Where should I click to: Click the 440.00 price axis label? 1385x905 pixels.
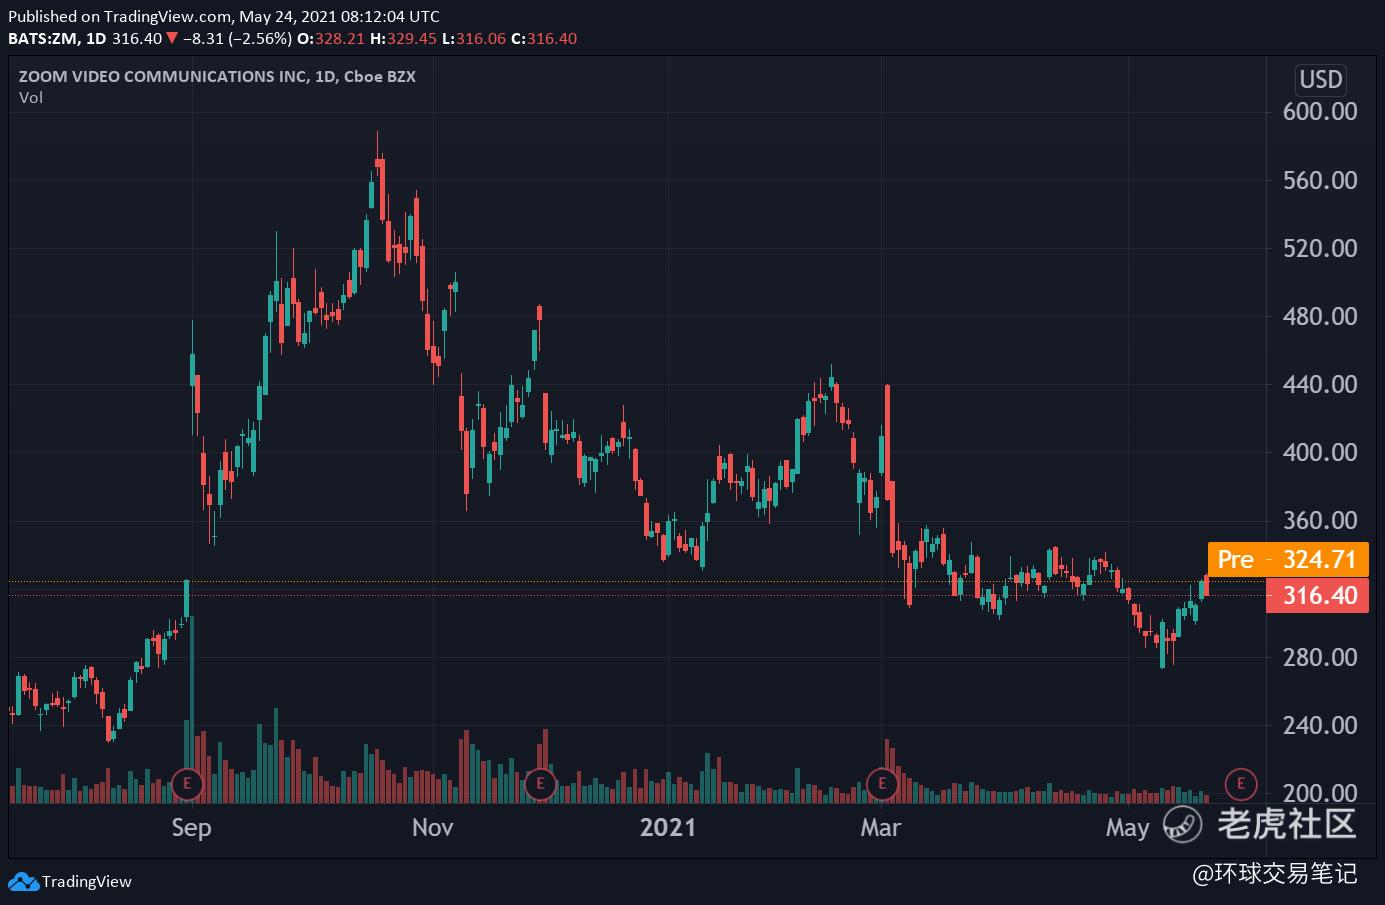1320,384
